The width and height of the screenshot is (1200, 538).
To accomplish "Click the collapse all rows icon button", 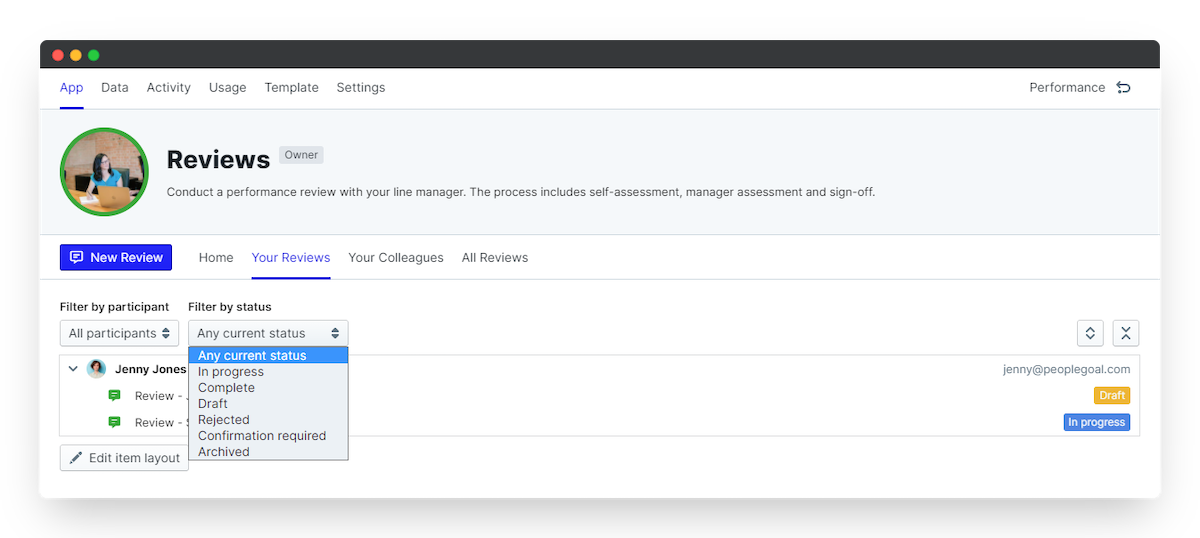I will [1126, 333].
